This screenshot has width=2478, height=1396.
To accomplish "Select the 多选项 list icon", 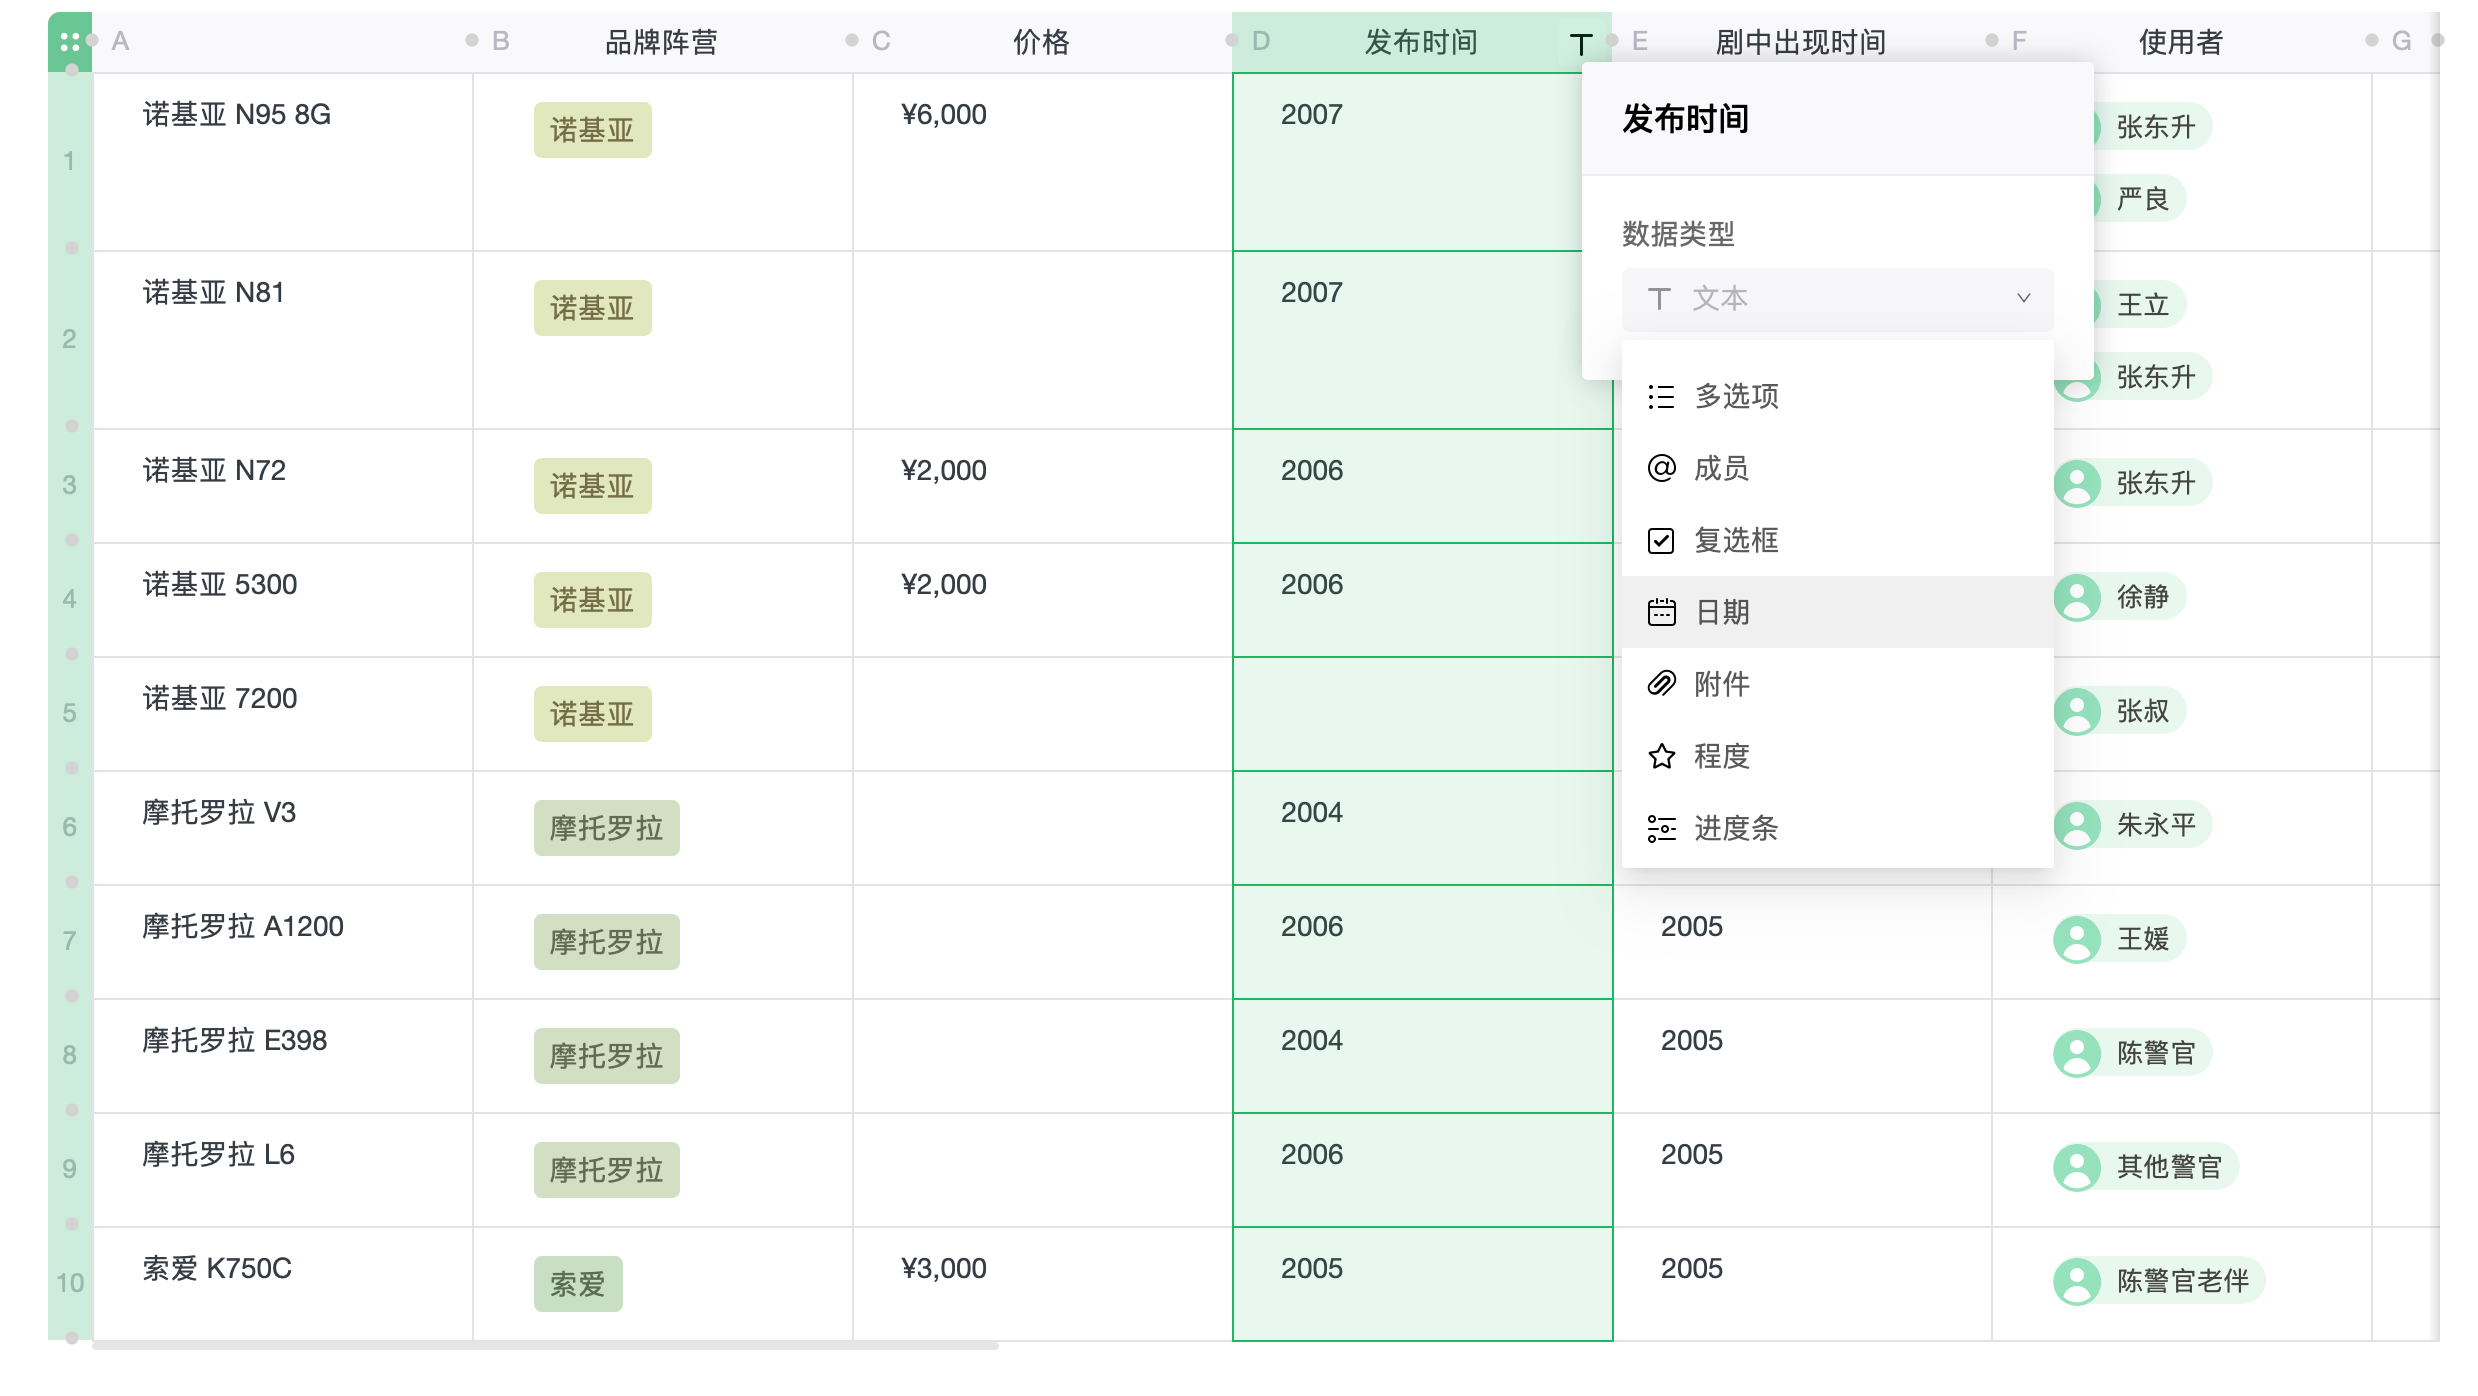I will (1661, 397).
